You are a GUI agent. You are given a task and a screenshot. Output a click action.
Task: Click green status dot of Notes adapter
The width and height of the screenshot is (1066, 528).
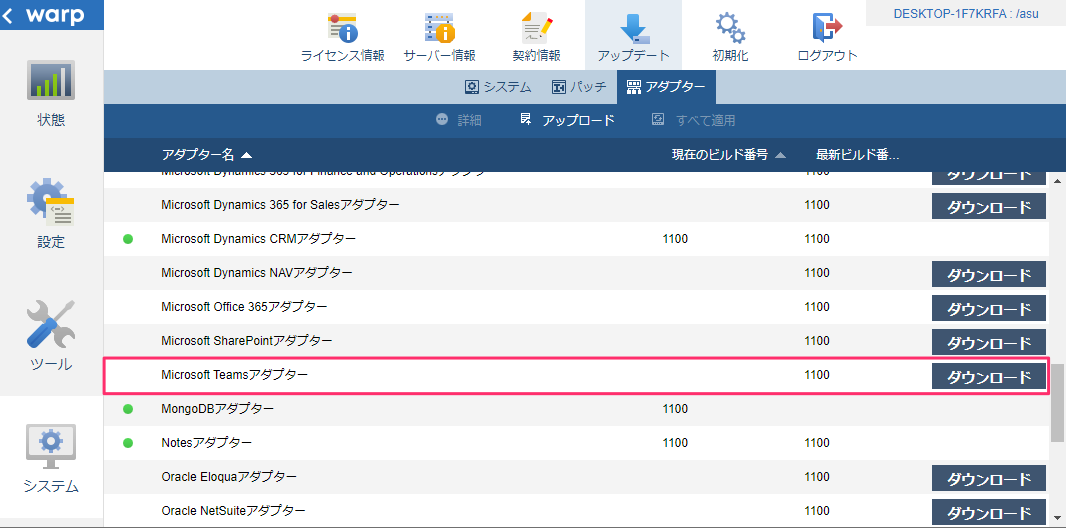click(128, 443)
